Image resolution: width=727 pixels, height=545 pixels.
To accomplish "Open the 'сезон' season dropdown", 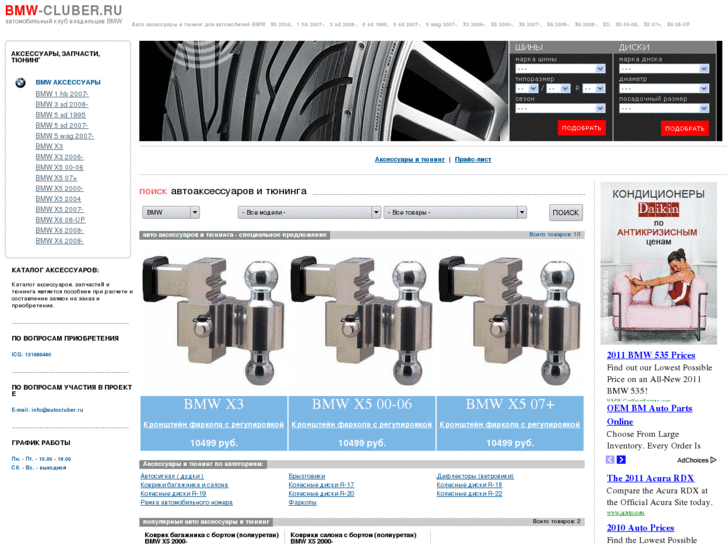I will pyautogui.click(x=560, y=109).
